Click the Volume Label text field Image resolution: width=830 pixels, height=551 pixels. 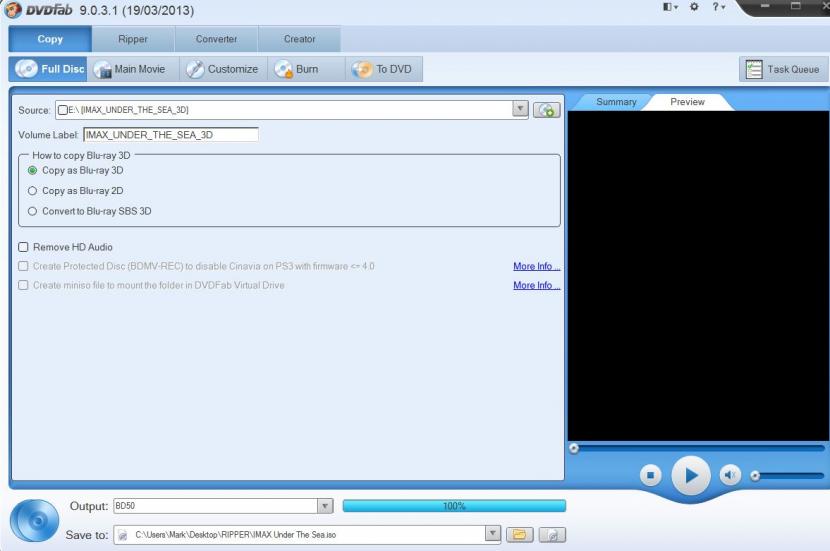pyautogui.click(x=171, y=134)
